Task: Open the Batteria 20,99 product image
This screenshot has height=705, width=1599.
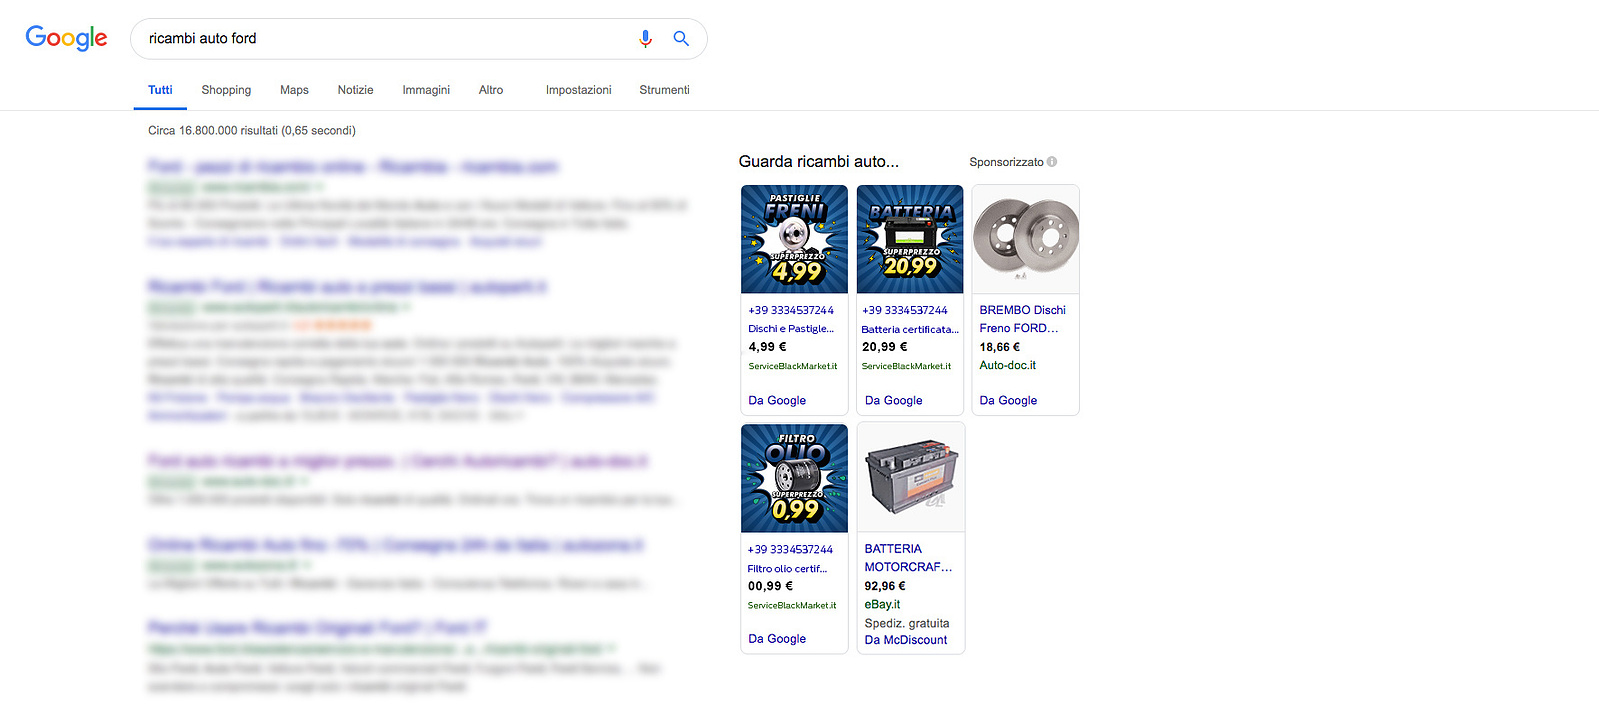Action: pos(910,239)
